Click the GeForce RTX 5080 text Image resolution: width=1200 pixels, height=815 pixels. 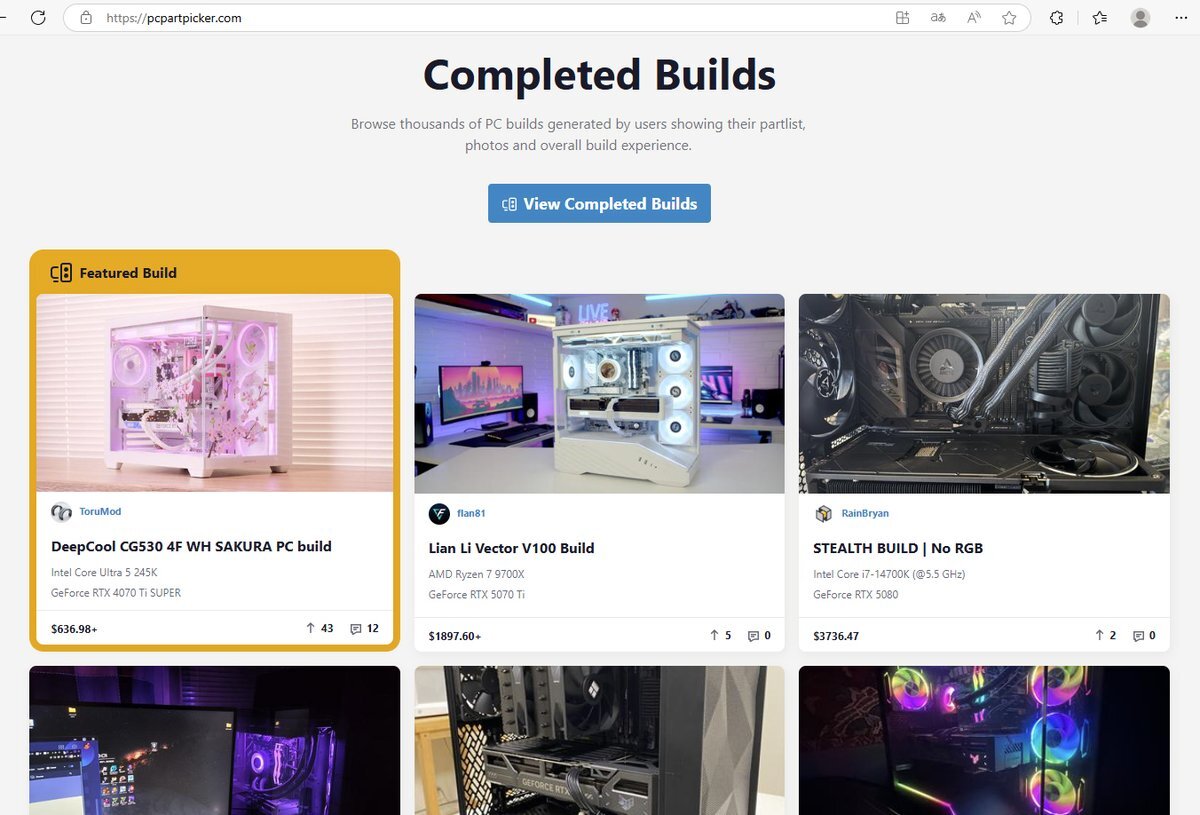click(x=856, y=595)
